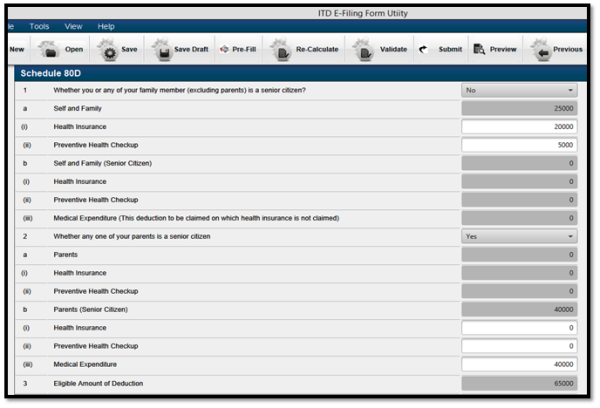
Task: Open the Help menu
Action: [106, 26]
